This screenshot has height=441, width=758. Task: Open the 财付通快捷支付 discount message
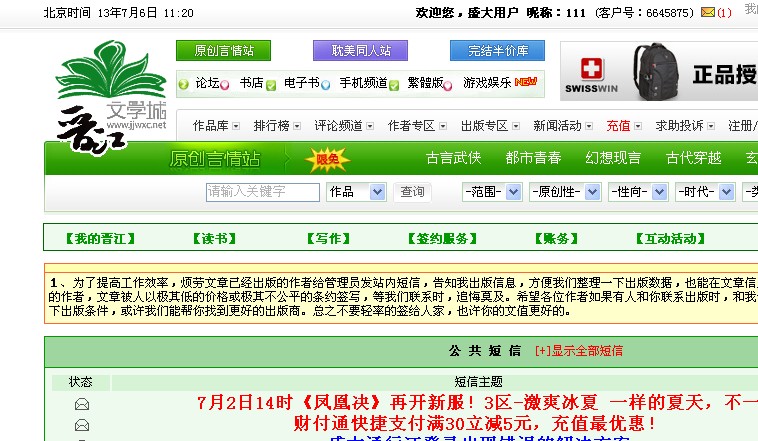[475, 423]
